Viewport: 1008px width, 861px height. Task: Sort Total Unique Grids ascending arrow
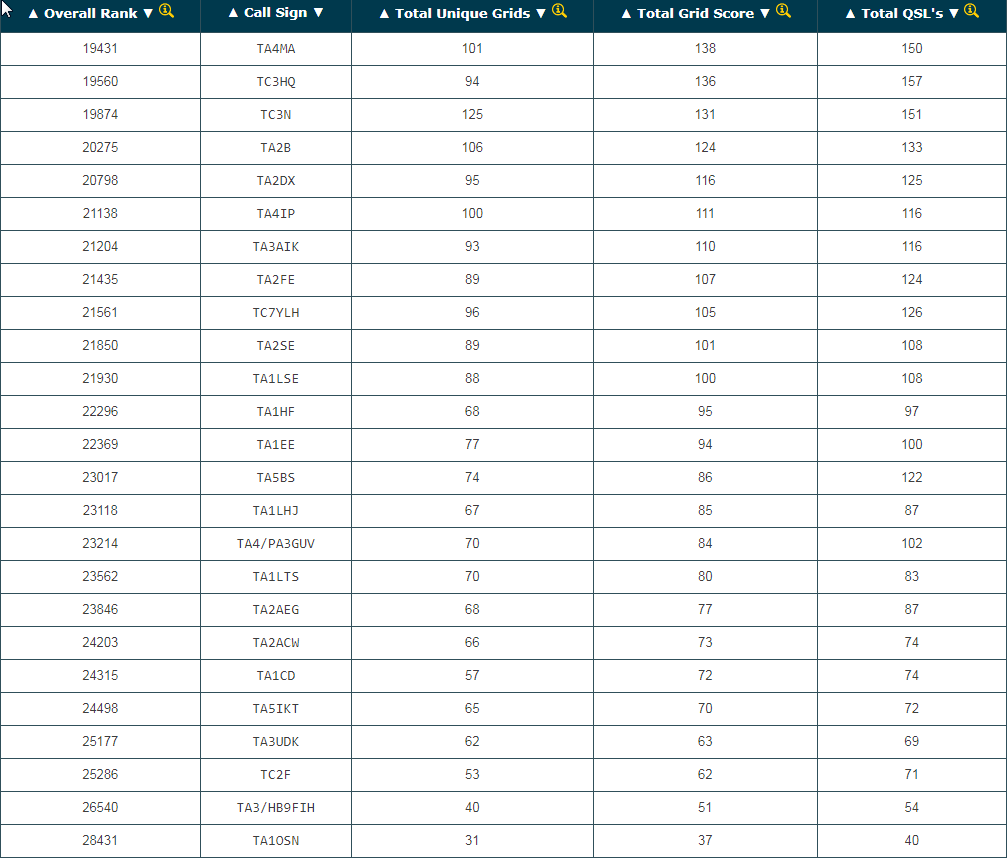click(x=384, y=14)
